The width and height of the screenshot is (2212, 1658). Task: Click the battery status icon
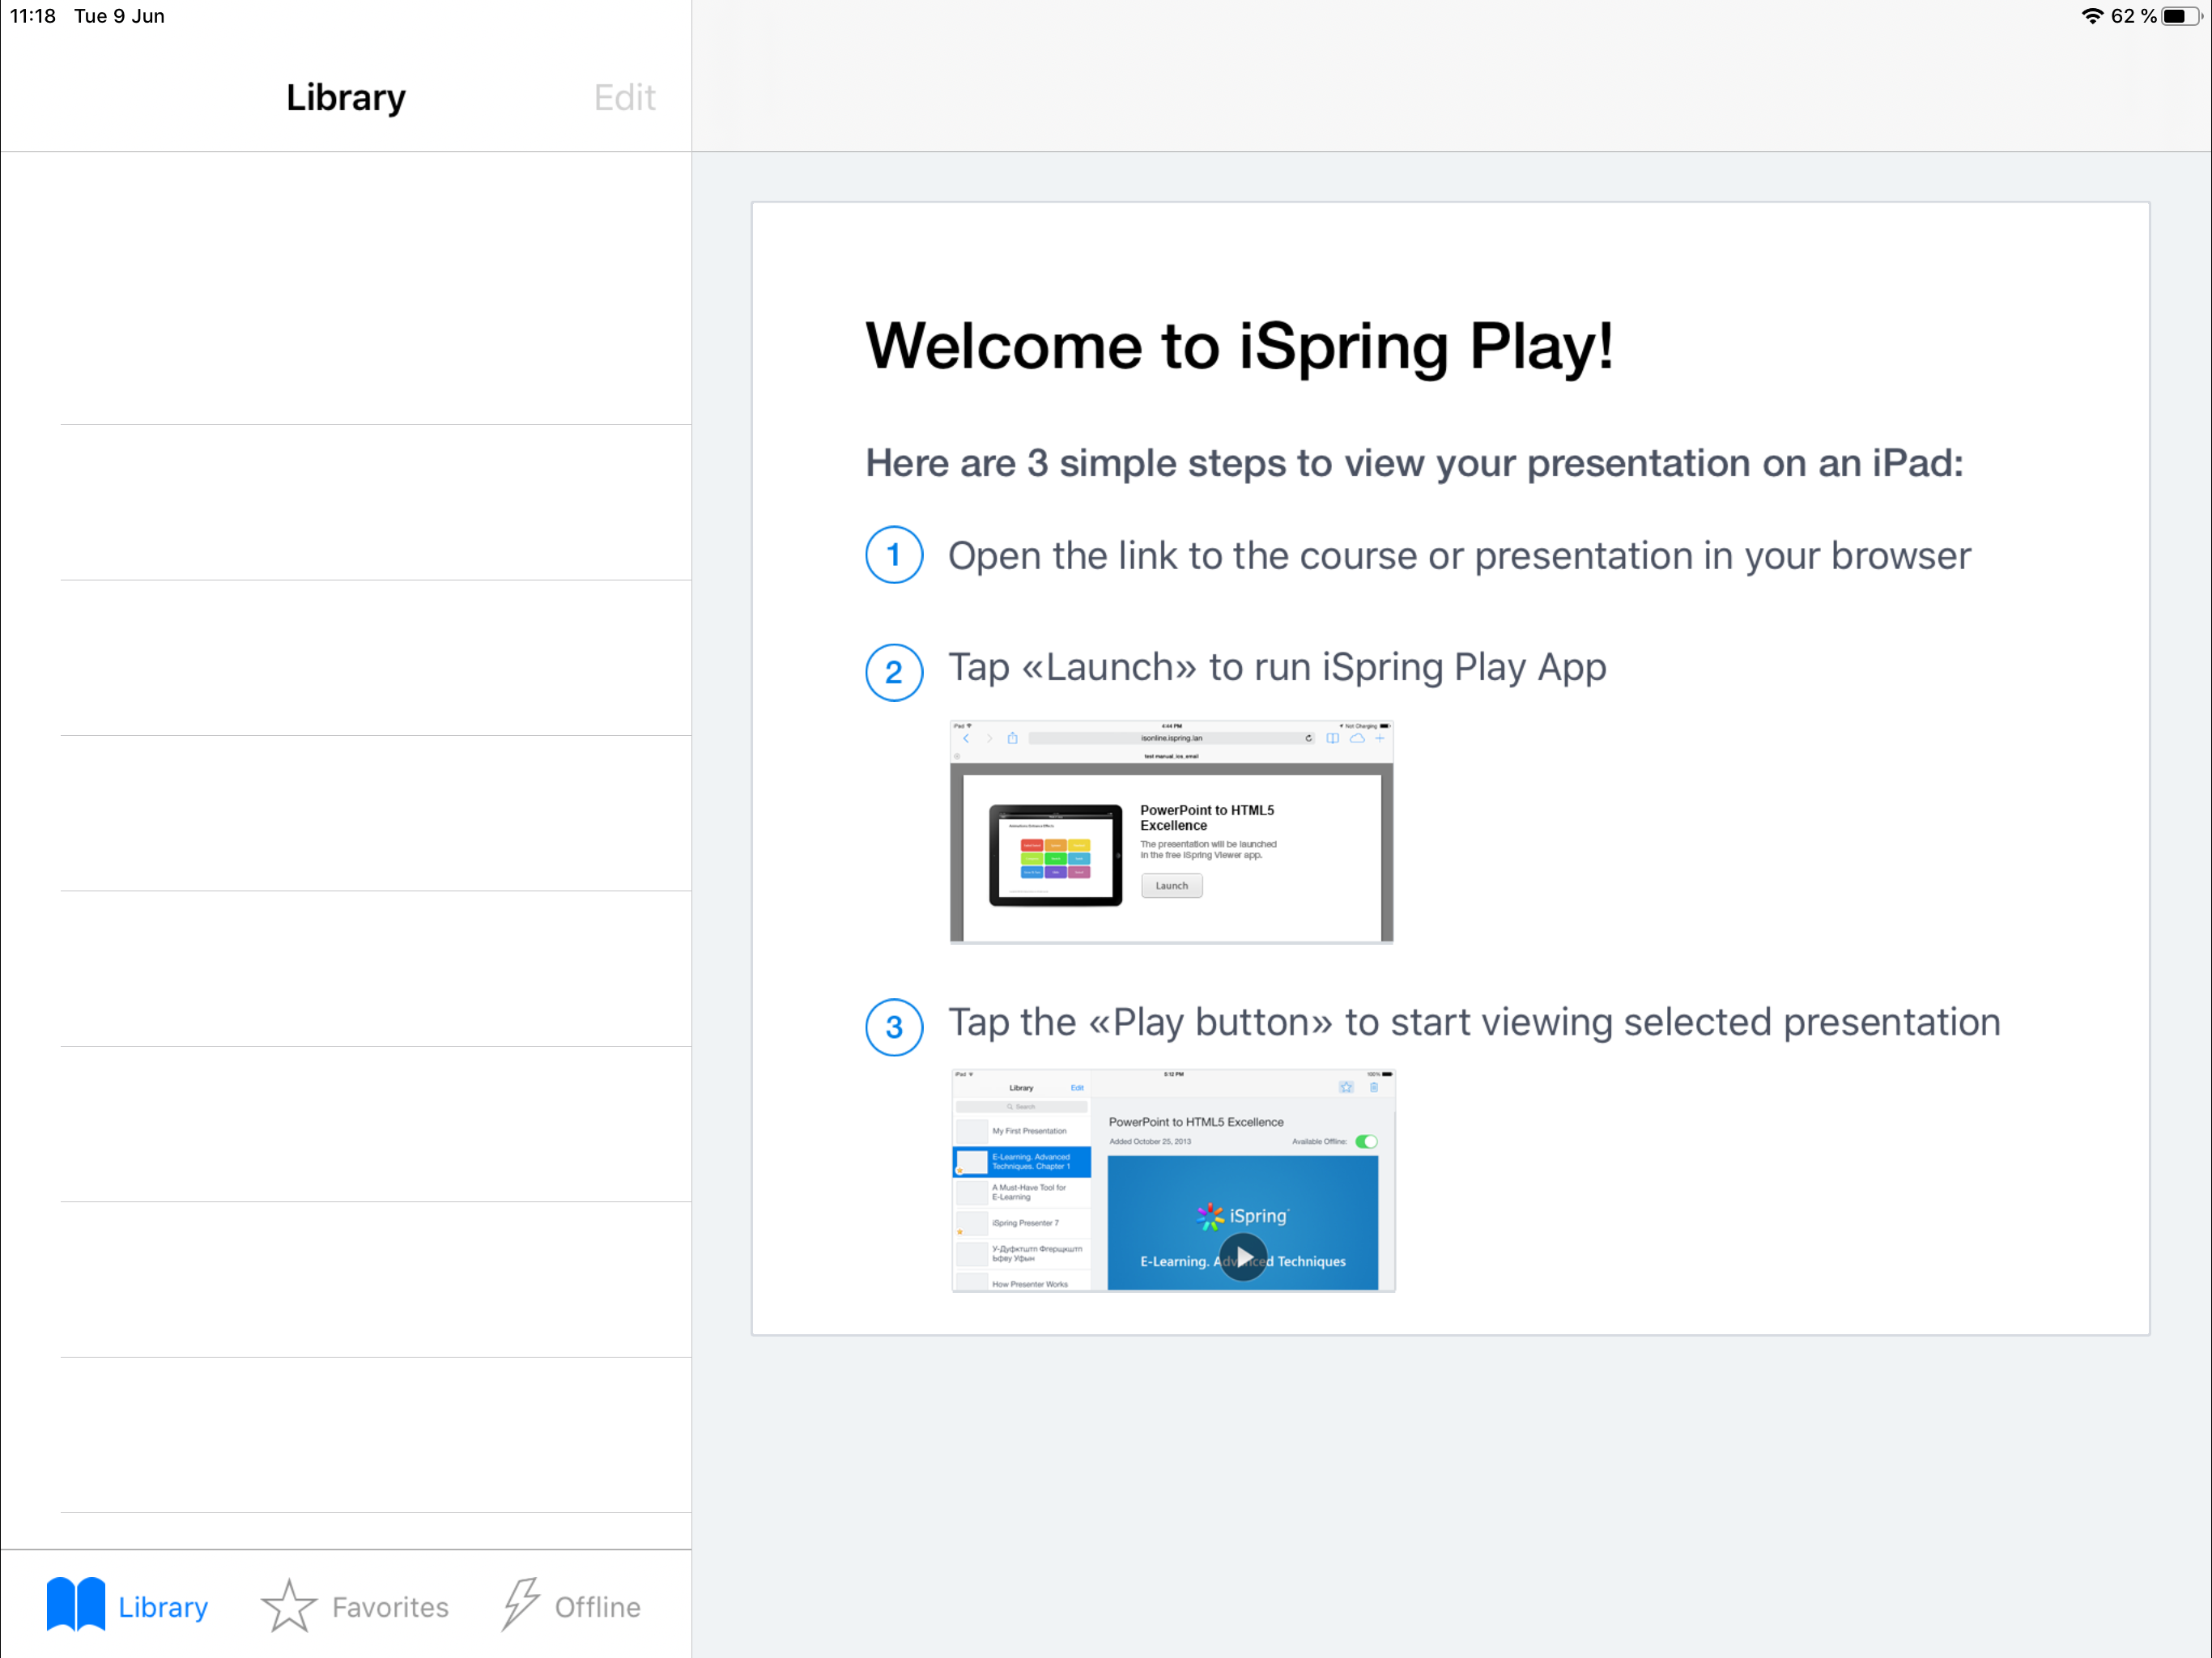point(2183,16)
